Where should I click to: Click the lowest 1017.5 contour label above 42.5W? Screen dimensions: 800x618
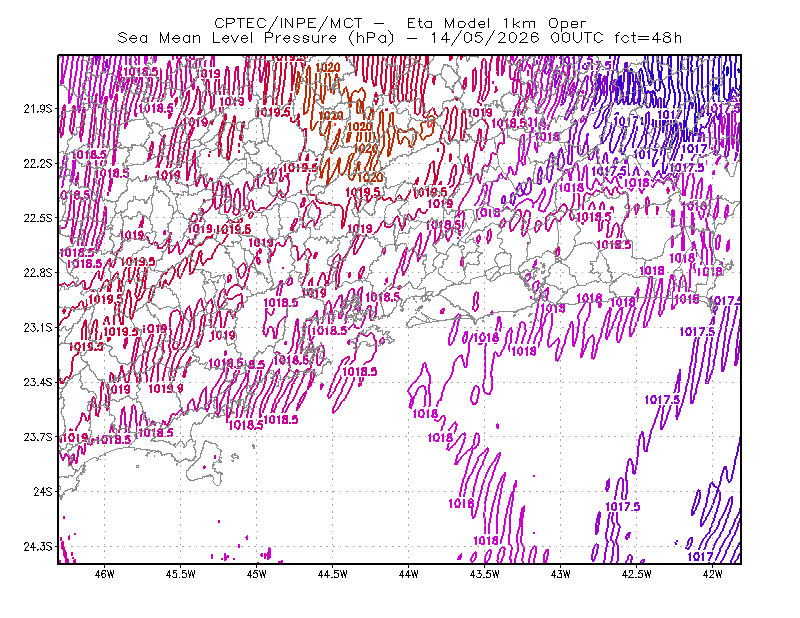point(622,507)
